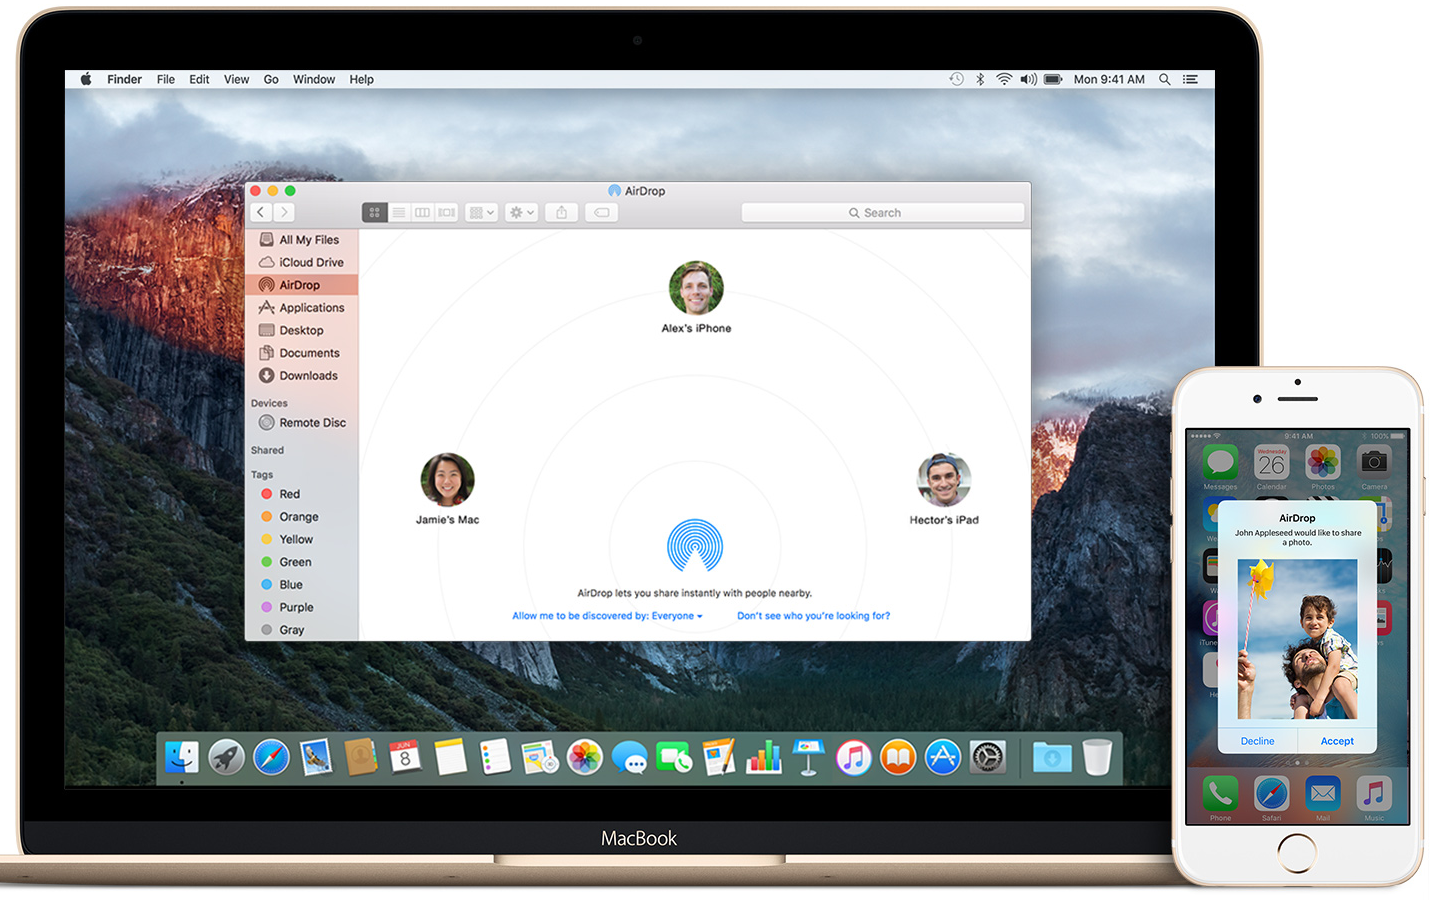Open the Apple menu
Image resolution: width=1436 pixels, height=900 pixels.
click(x=86, y=79)
